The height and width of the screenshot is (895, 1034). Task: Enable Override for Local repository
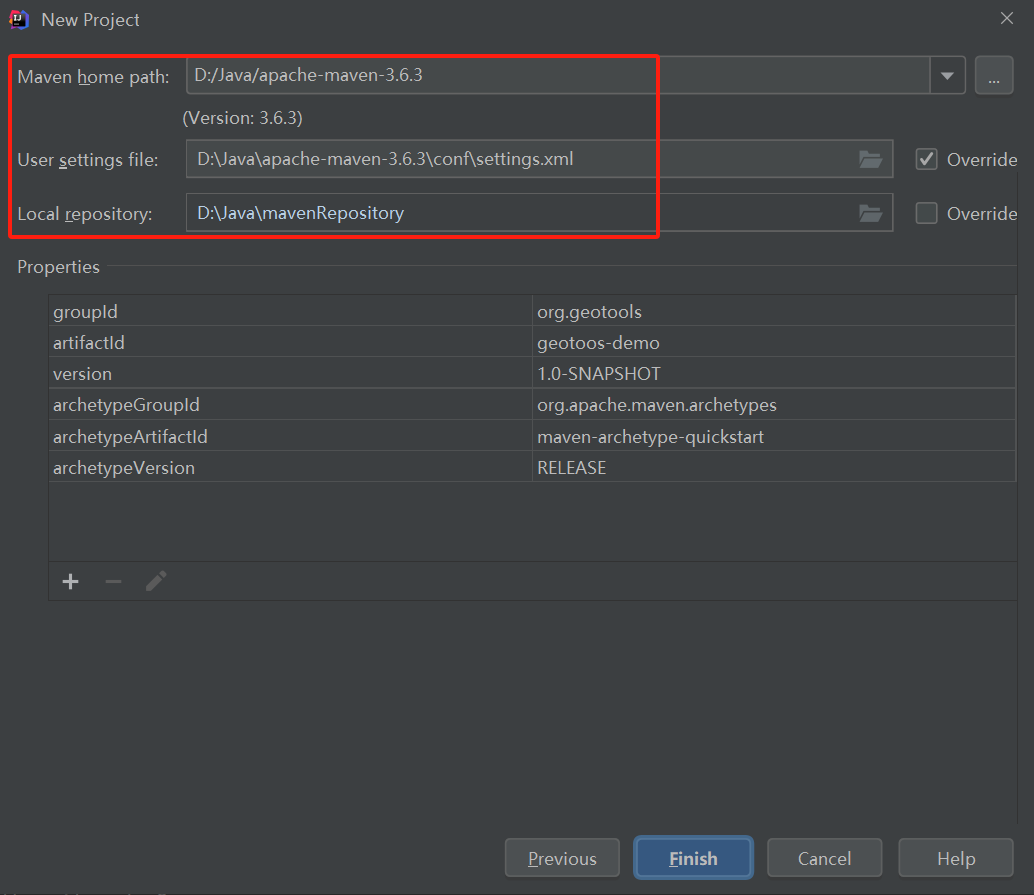[x=927, y=213]
